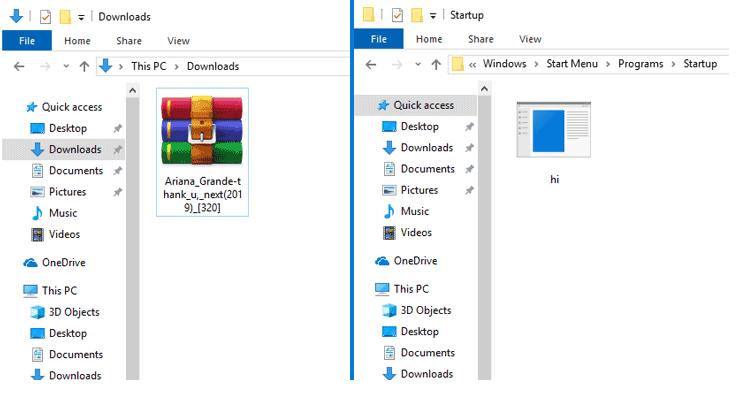Image resolution: width=737 pixels, height=394 pixels.
Task: Go forward in Downloads window
Action: coord(45,66)
